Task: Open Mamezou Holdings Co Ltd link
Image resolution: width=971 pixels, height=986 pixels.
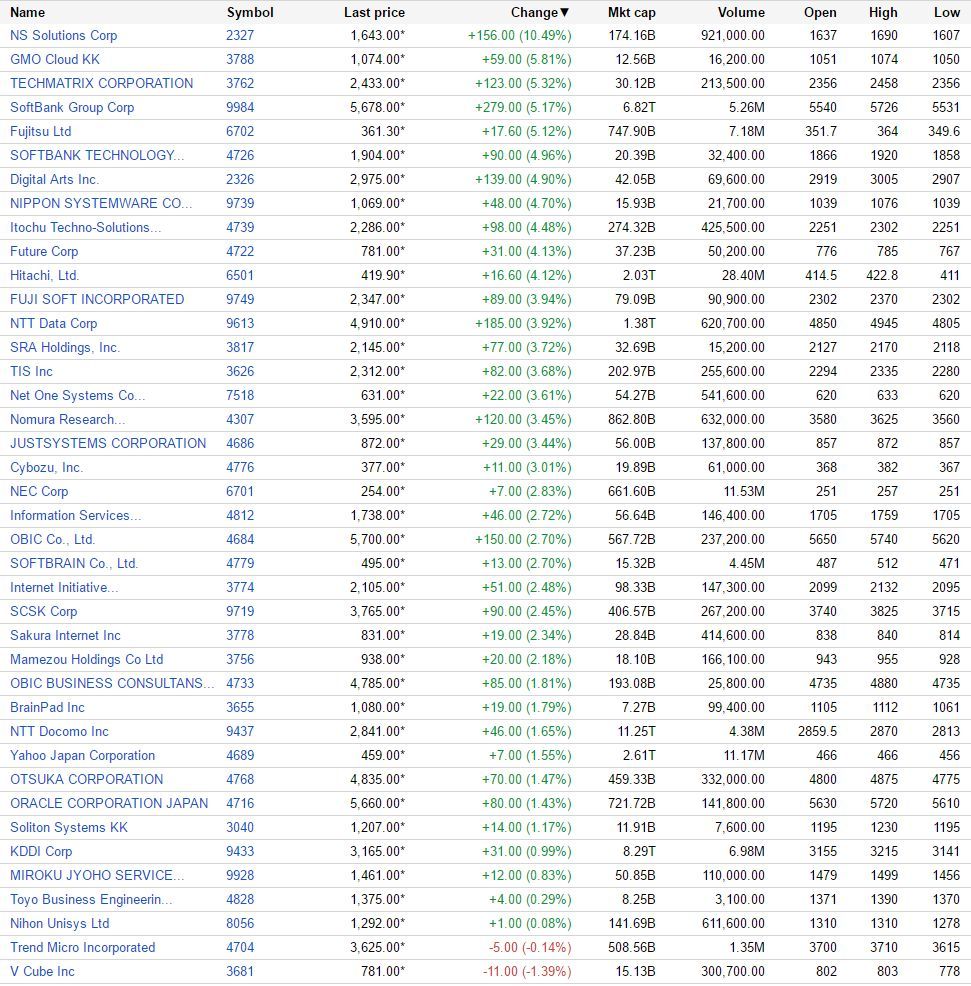Action: coord(87,660)
